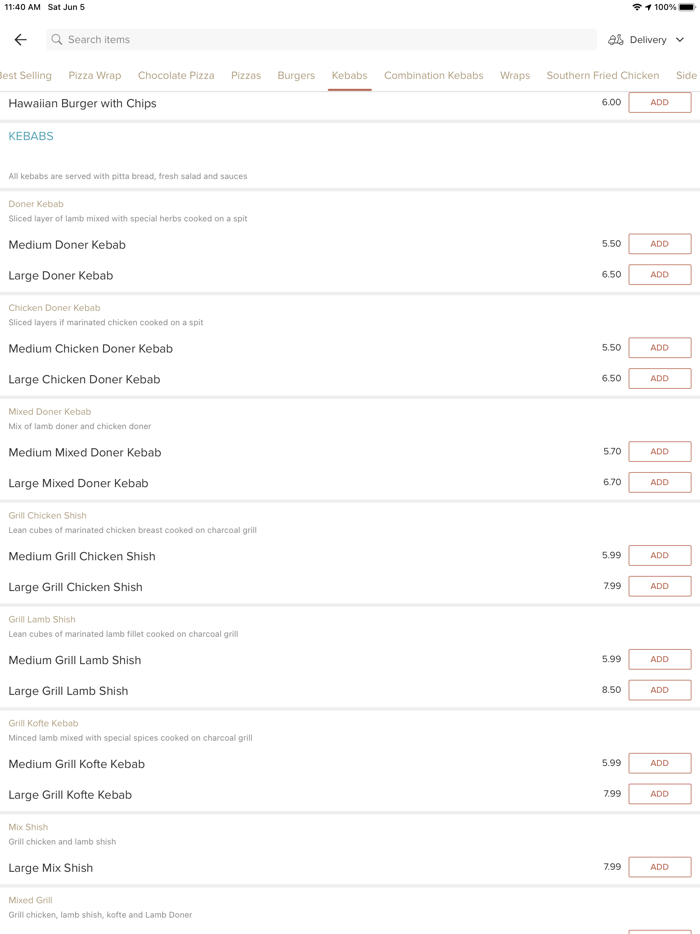Tap the search magnifier icon
Screen dimensions: 700x934
pyautogui.click(x=57, y=40)
